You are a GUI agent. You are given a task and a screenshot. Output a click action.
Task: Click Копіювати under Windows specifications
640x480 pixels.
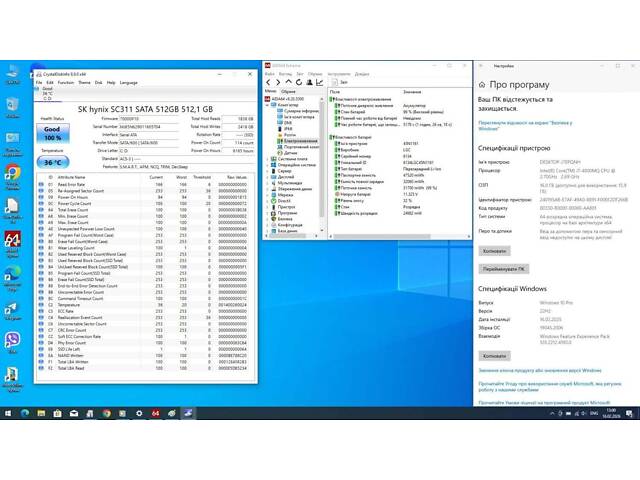pyautogui.click(x=494, y=356)
